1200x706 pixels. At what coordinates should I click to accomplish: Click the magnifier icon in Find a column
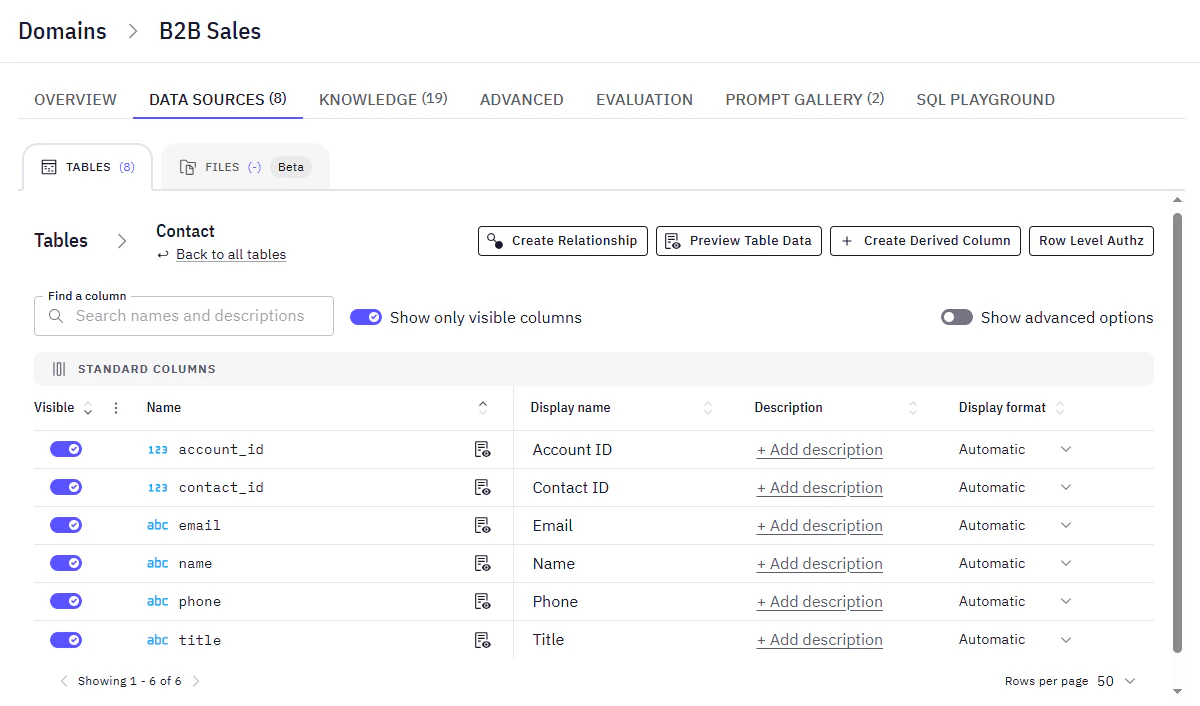[x=55, y=316]
